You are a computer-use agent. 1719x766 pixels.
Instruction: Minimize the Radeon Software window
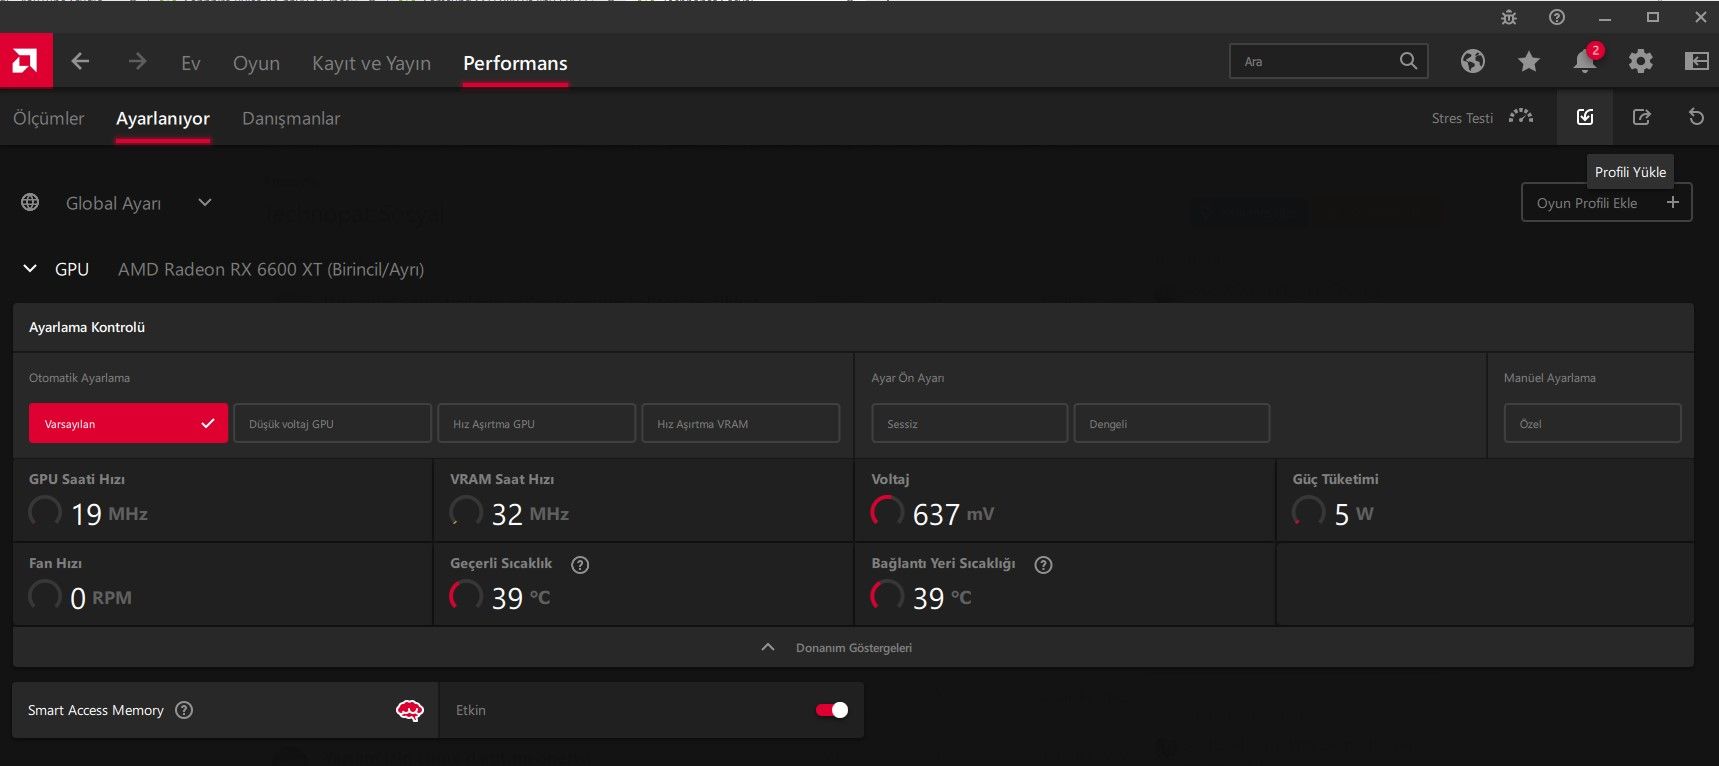1605,17
